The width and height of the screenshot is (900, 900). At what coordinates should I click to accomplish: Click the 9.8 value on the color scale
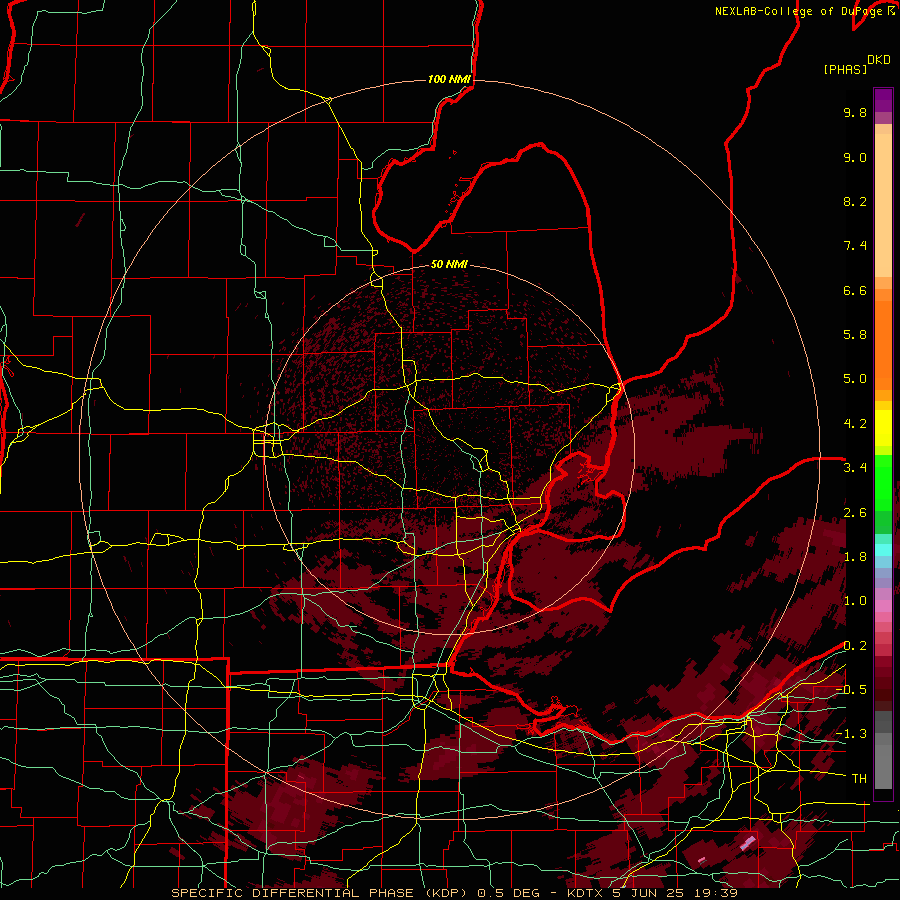[x=855, y=112]
